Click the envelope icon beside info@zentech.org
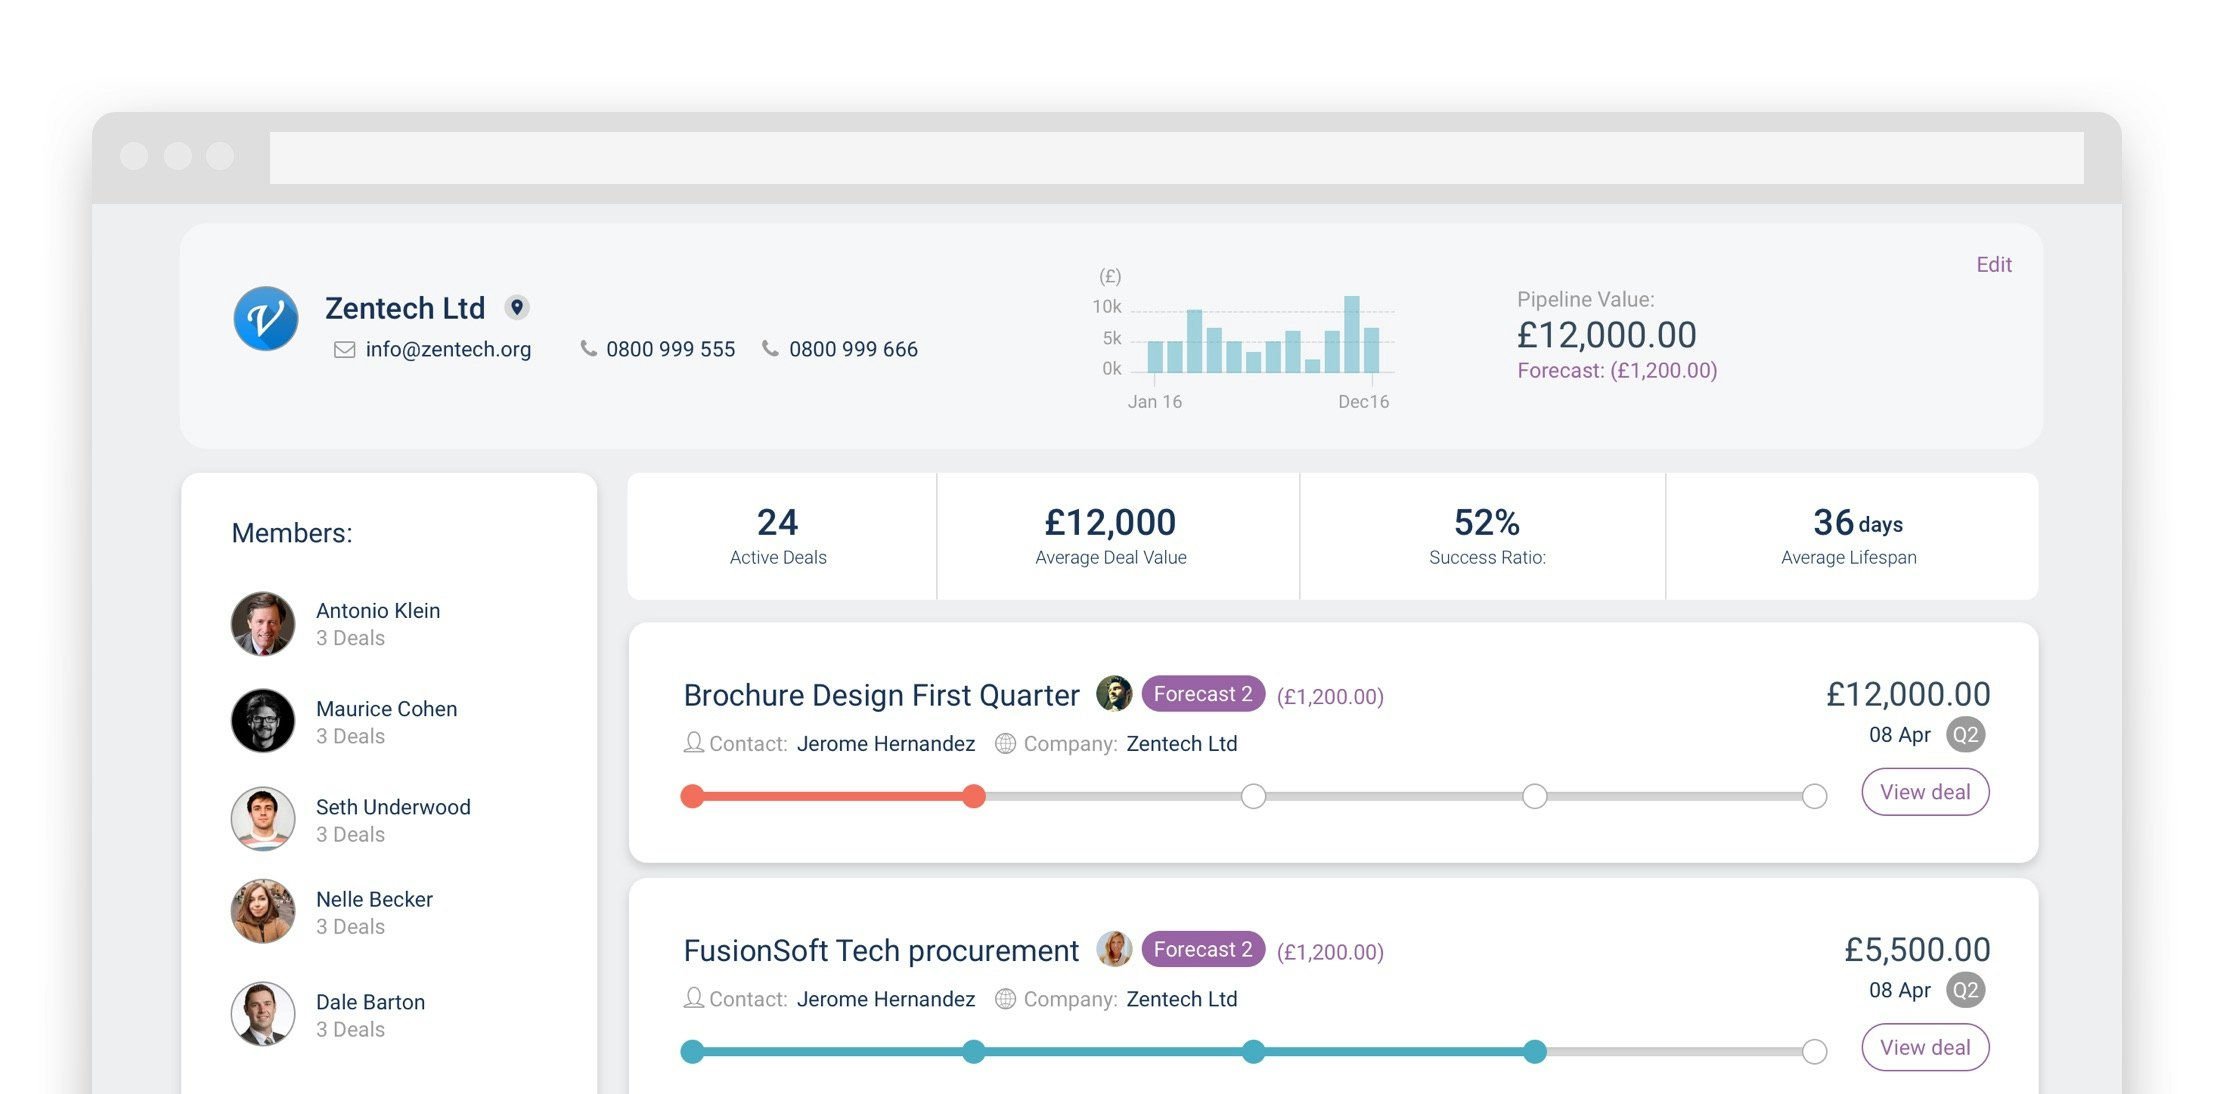Viewport: 2216px width, 1094px height. tap(344, 349)
